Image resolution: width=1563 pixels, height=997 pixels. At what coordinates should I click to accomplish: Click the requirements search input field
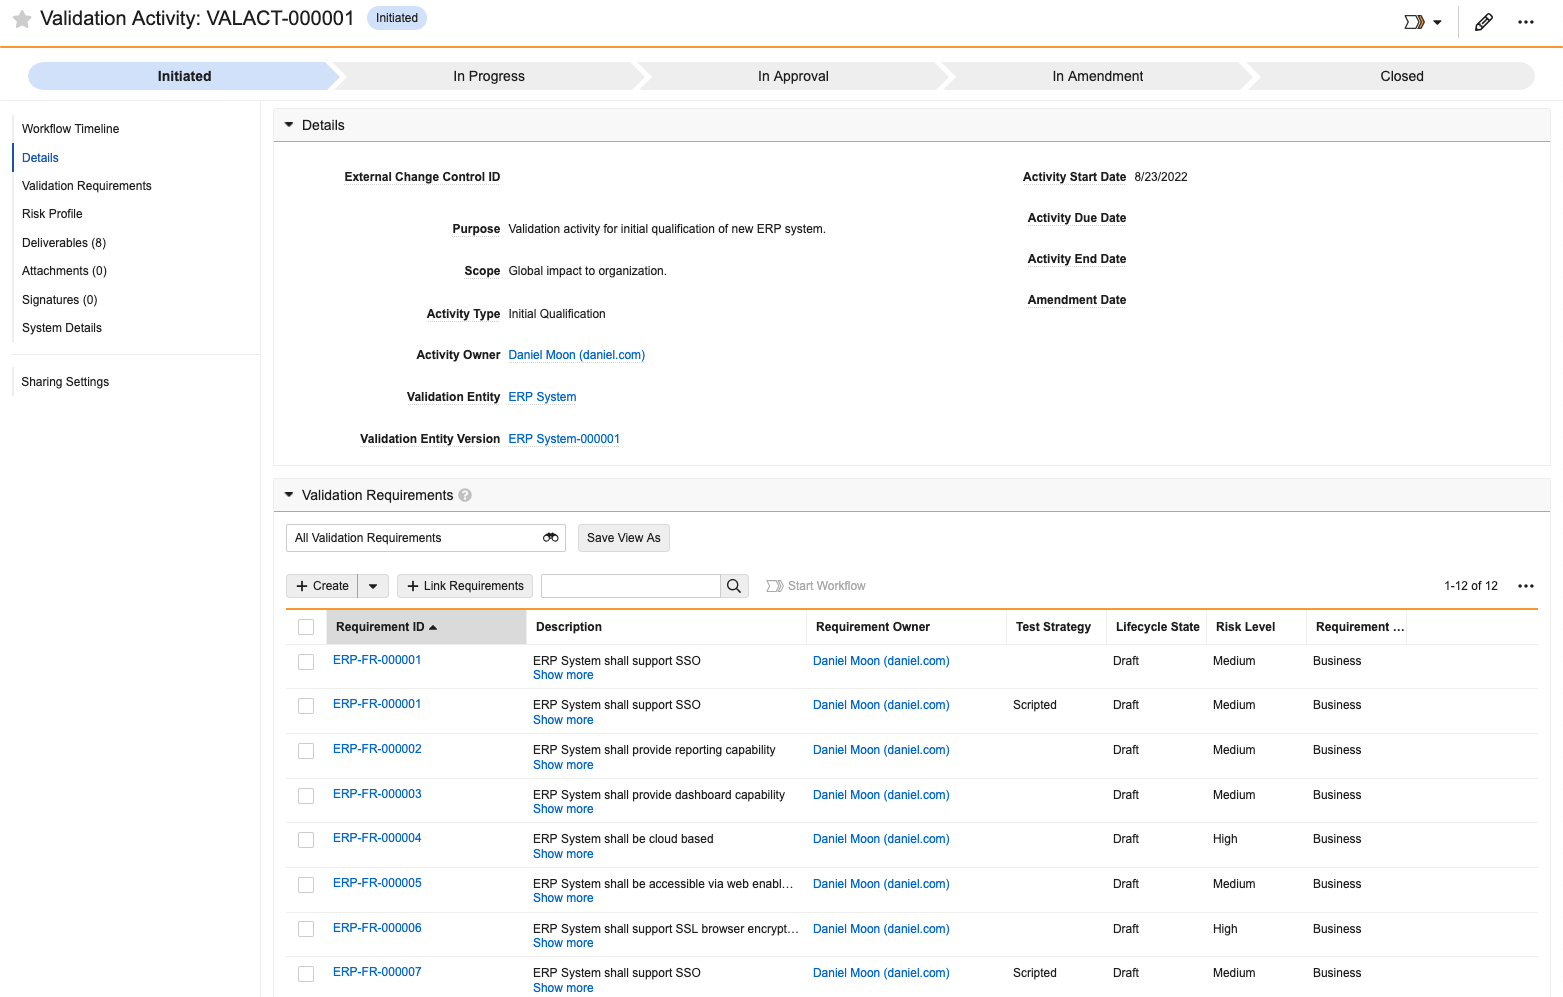tap(630, 586)
